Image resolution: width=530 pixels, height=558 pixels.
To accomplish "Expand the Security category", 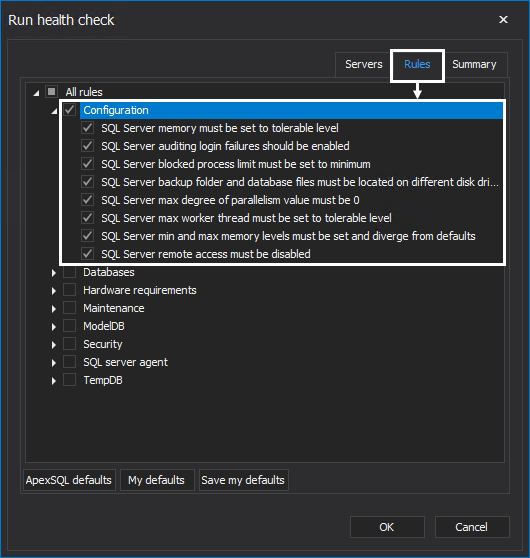I will coord(53,345).
